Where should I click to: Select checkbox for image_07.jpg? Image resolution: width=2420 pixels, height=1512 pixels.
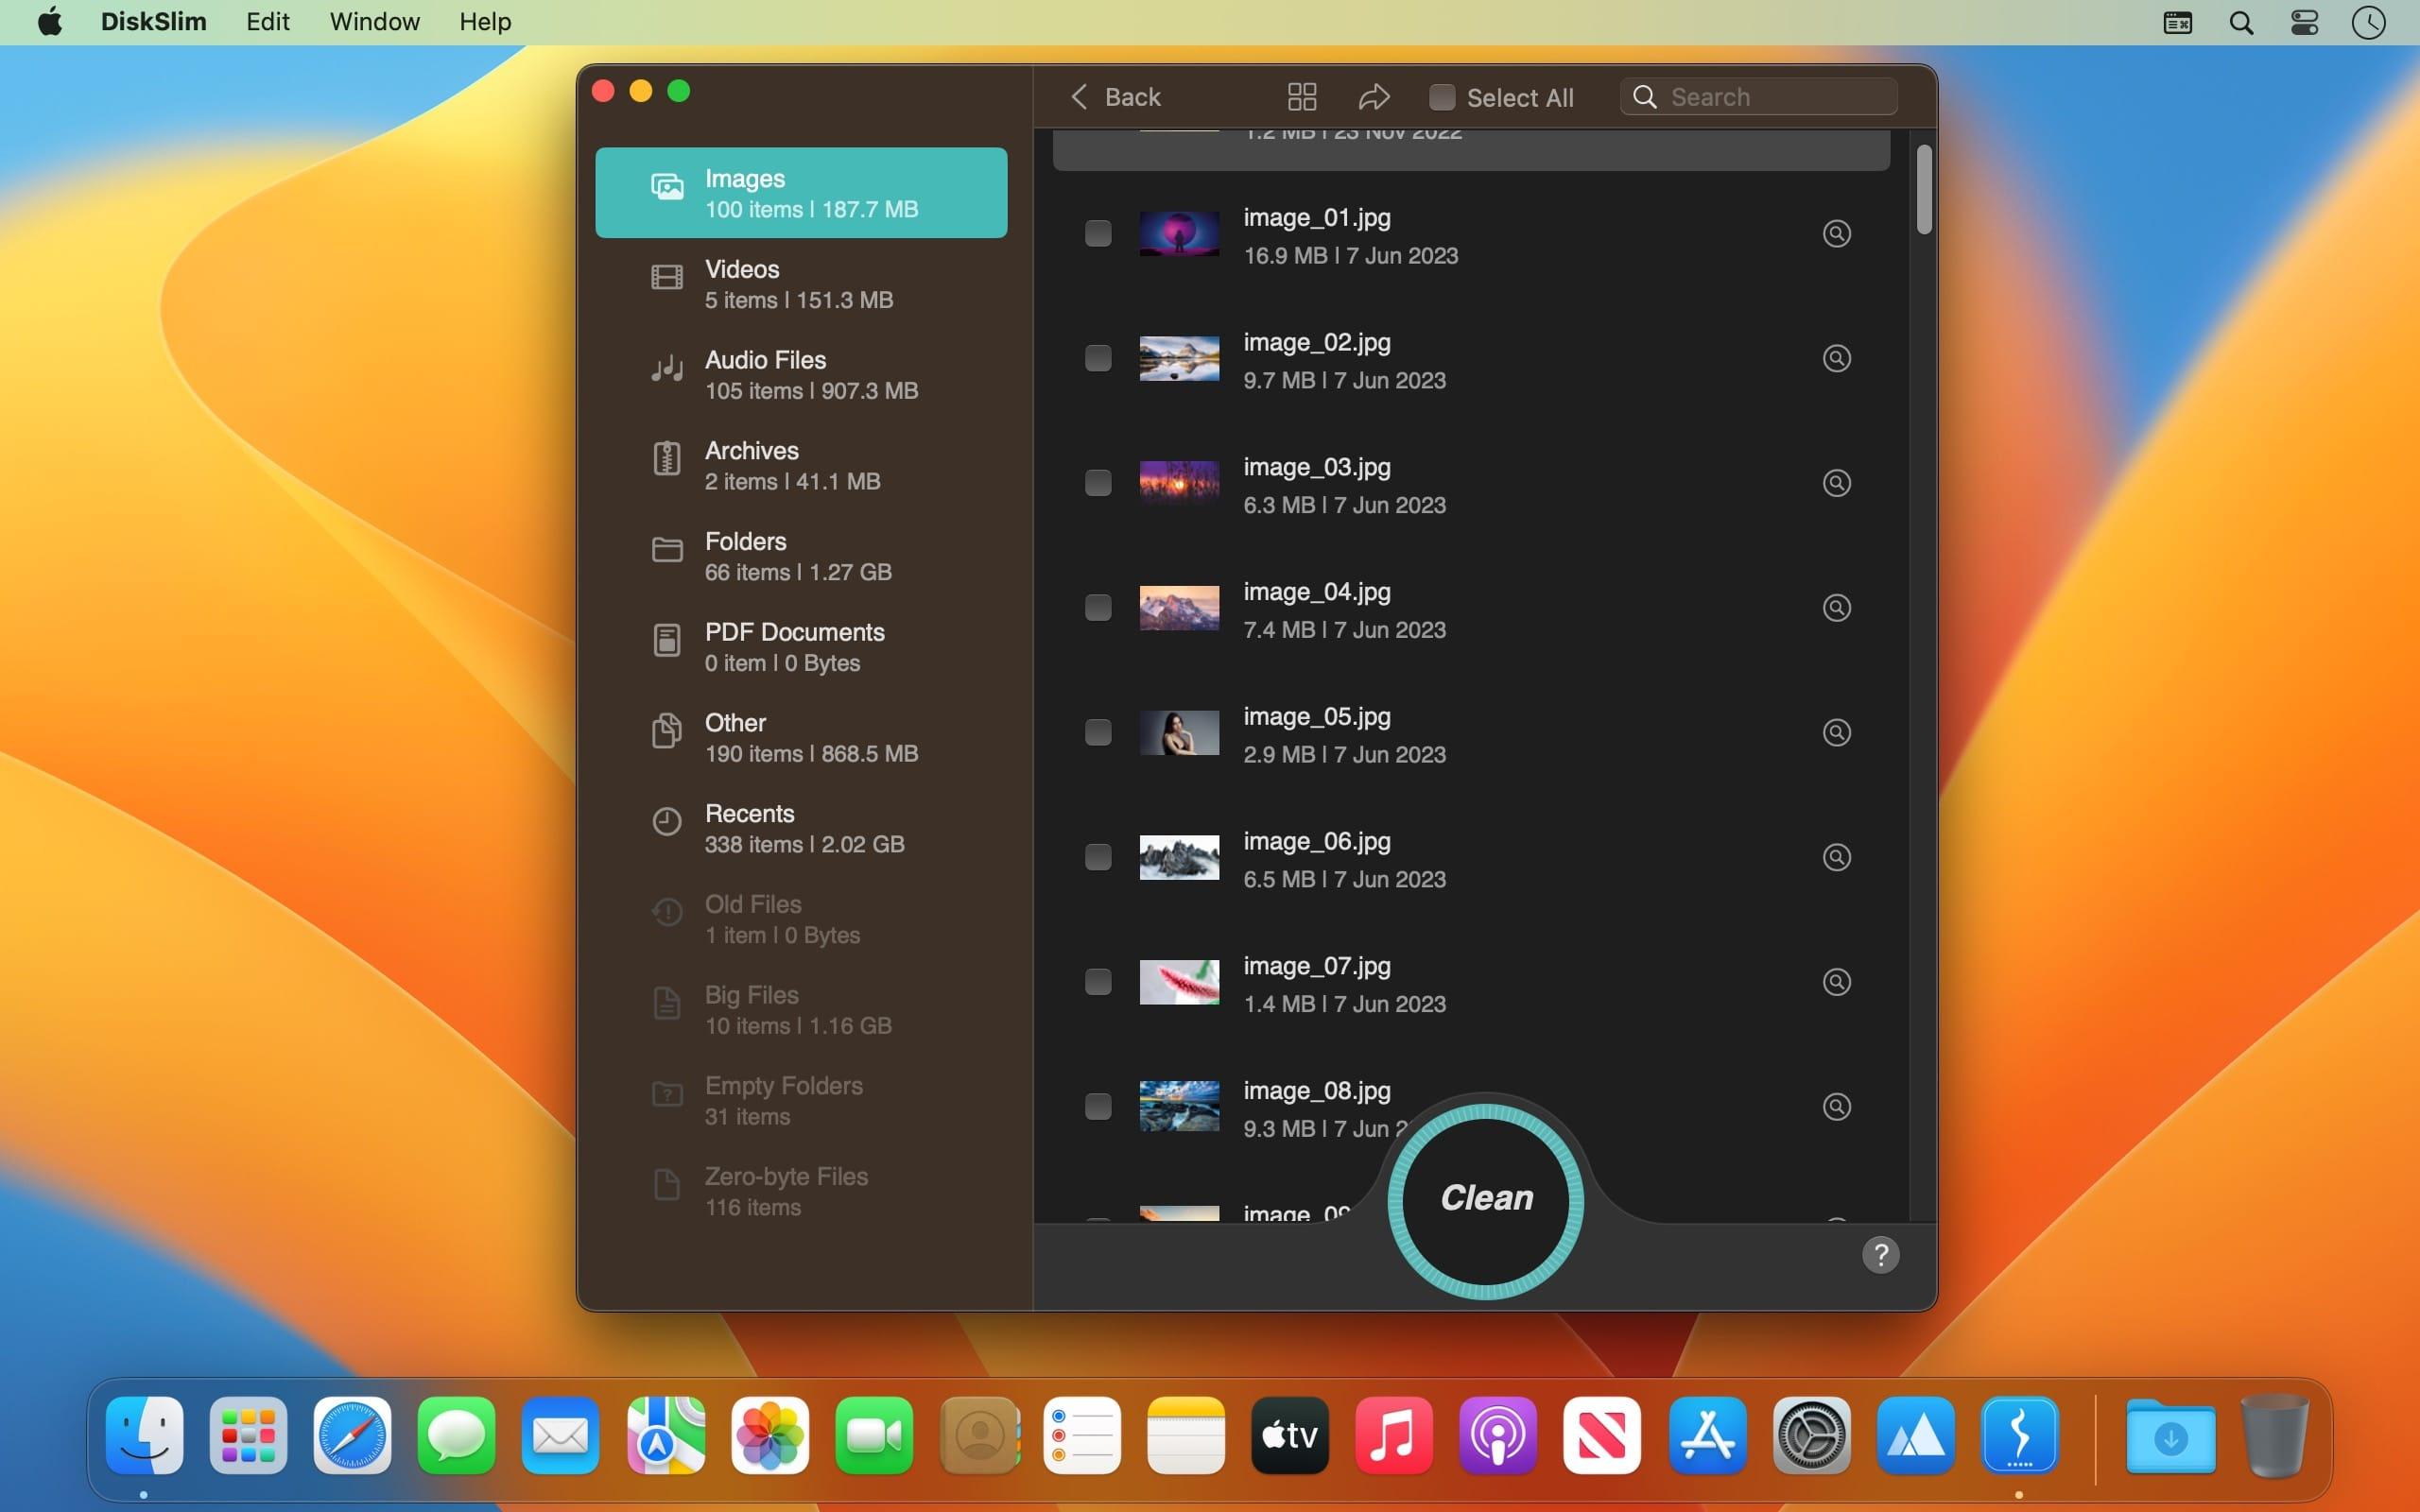pos(1098,982)
